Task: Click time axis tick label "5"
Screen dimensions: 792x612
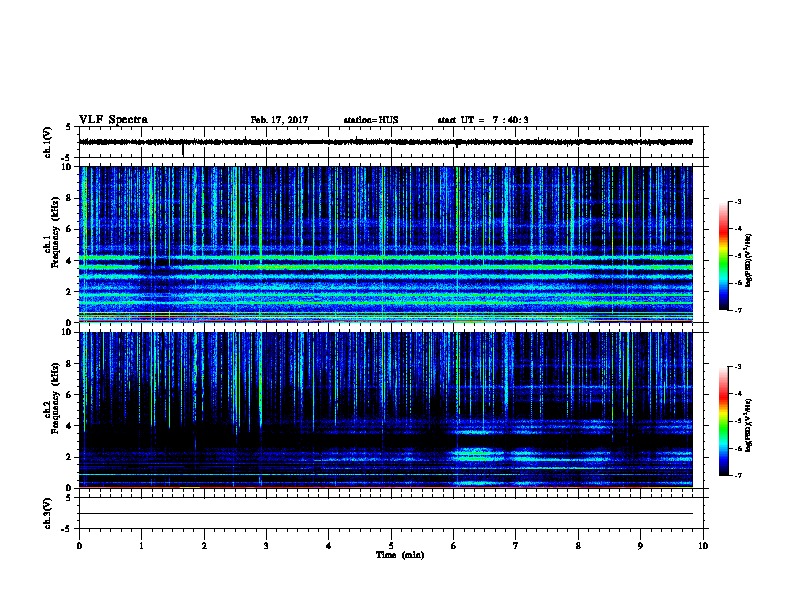Action: pos(391,546)
